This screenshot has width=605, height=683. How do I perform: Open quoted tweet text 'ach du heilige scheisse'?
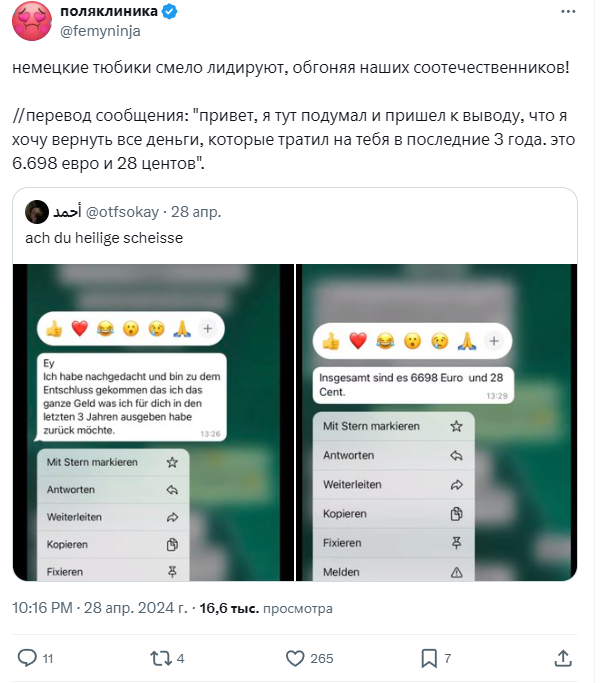tap(104, 238)
